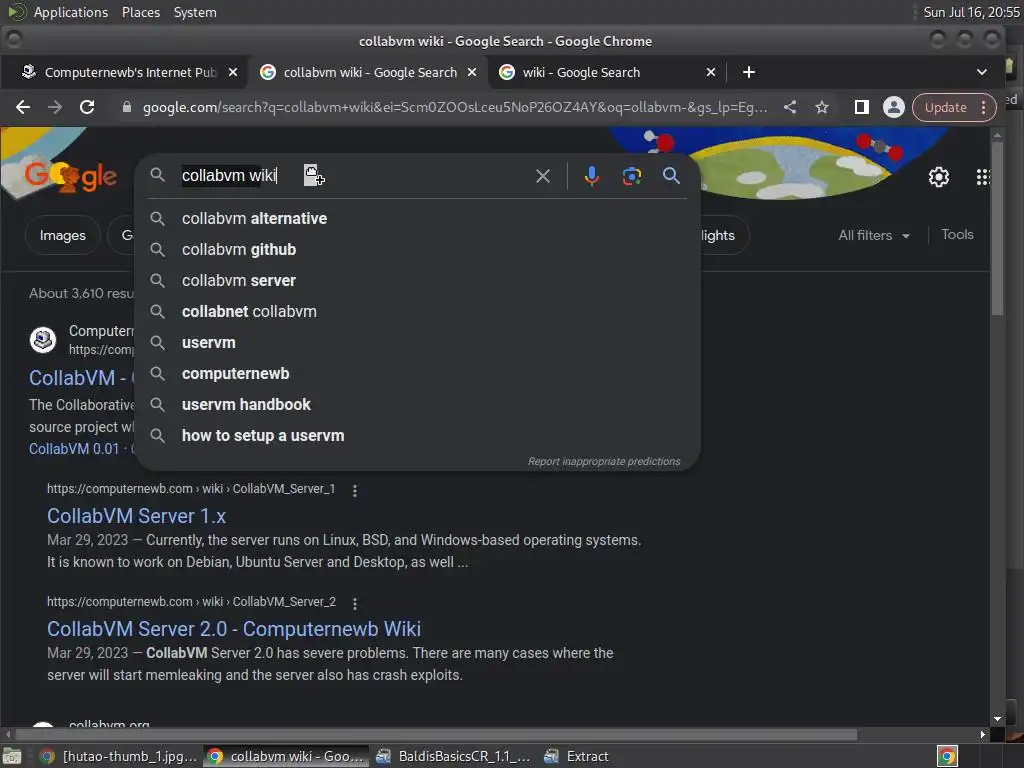The image size is (1024, 768).
Task: Open search Tools
Action: point(957,234)
